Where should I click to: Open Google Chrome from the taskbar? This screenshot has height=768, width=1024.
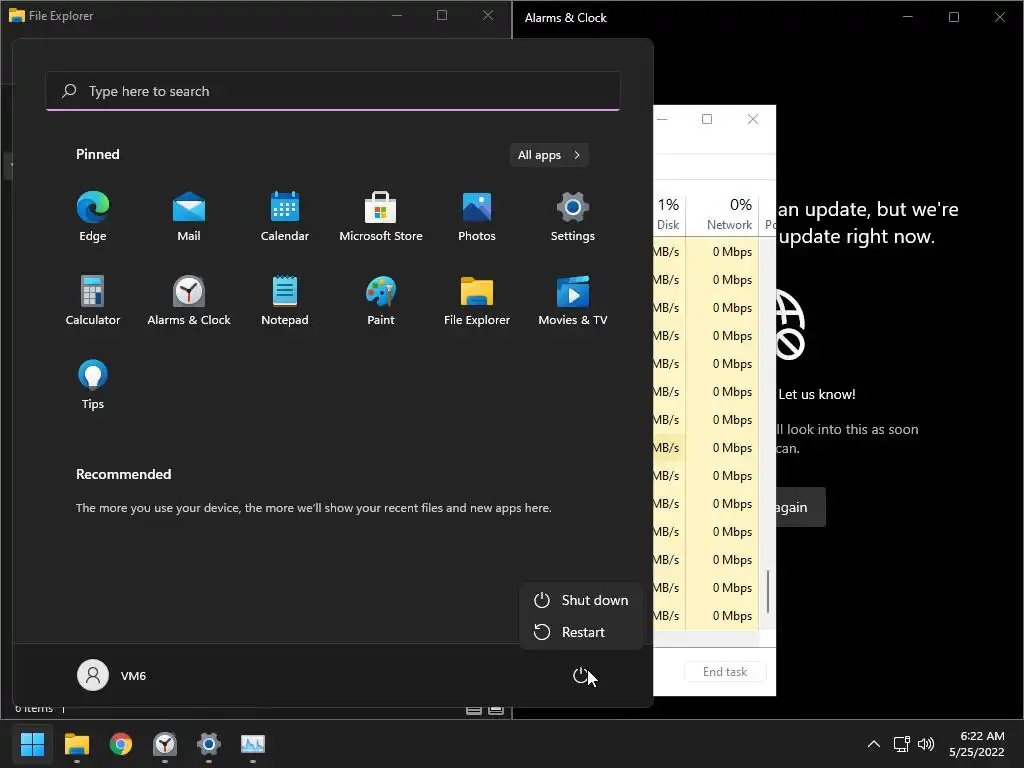pyautogui.click(x=121, y=744)
